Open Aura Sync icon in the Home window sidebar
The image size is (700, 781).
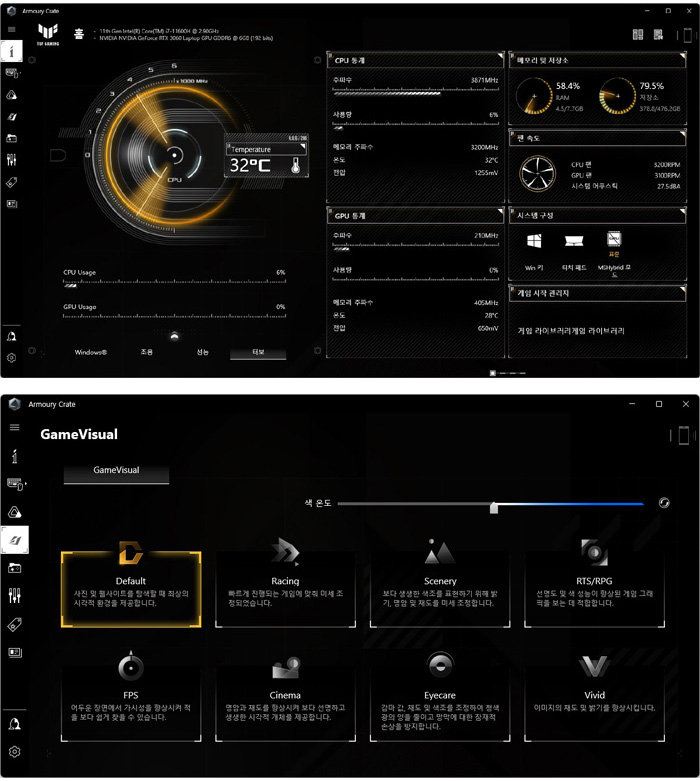point(11,95)
